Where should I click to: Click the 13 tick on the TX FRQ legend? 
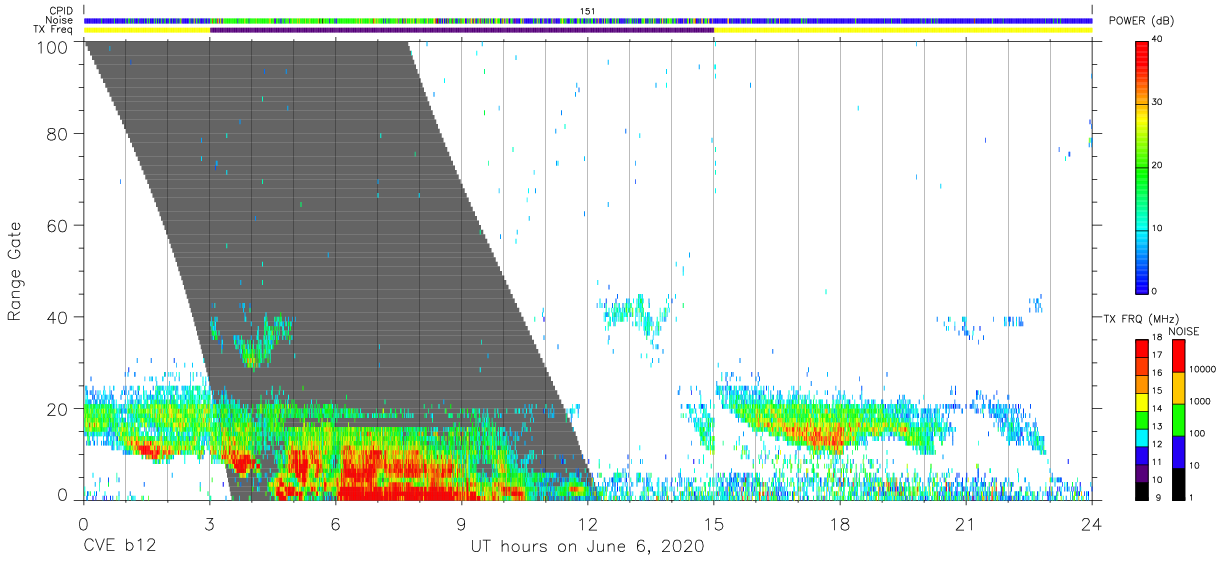[x=1159, y=427]
